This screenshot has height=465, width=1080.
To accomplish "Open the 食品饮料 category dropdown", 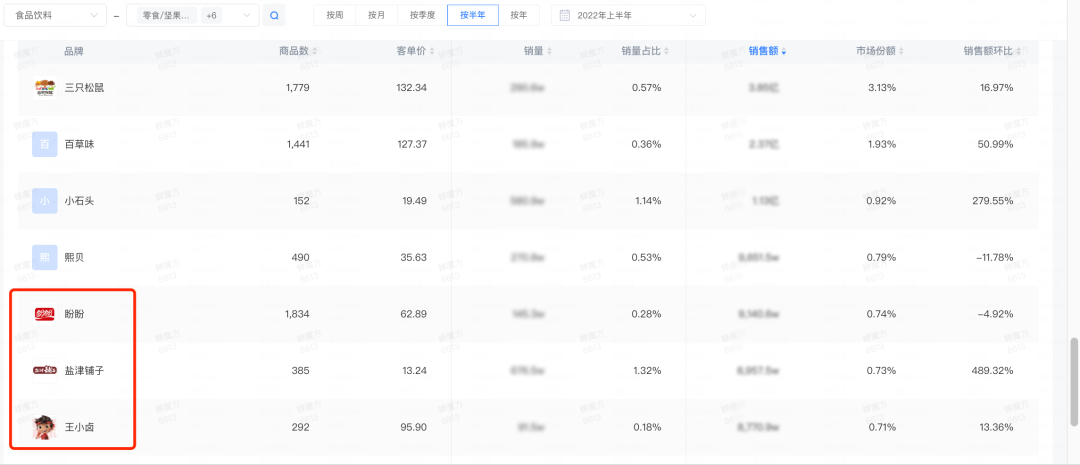I will 55,15.
